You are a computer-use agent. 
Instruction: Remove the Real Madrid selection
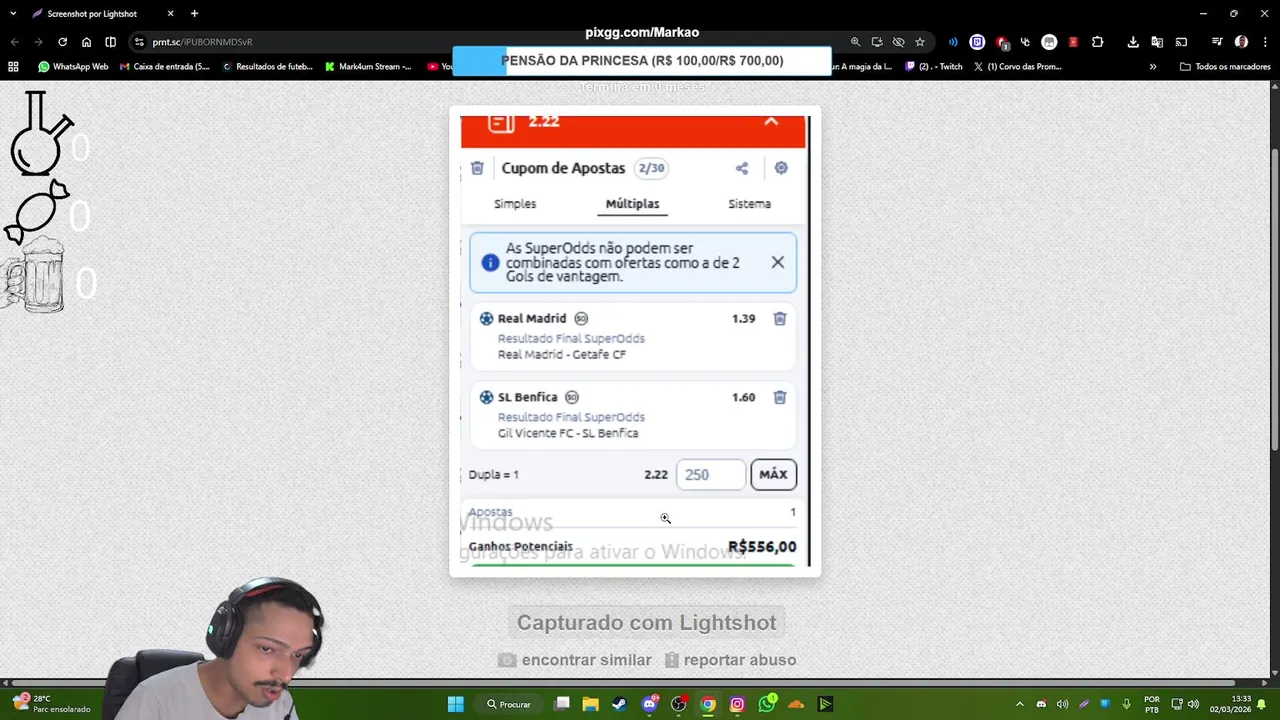pos(780,319)
